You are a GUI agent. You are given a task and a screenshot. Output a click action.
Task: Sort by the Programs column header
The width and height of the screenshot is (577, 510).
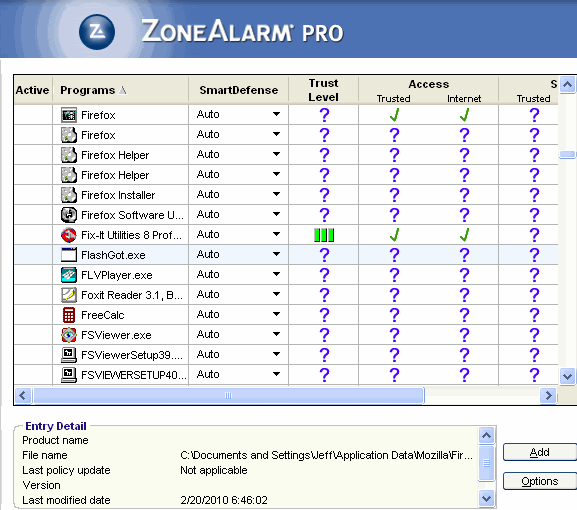pos(121,90)
